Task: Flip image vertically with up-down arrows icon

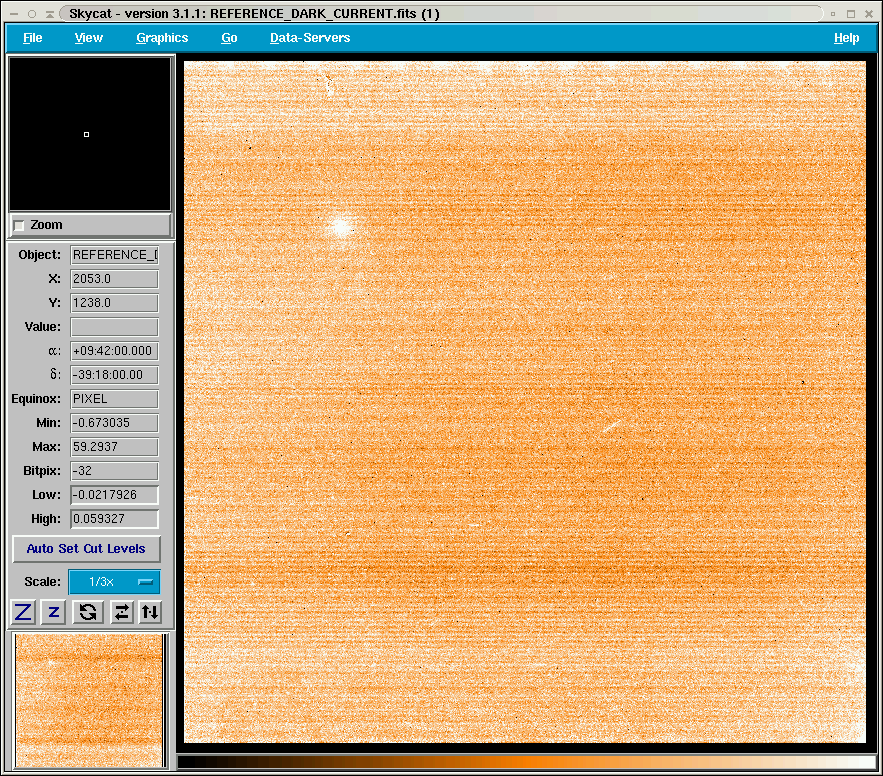Action: click(150, 612)
